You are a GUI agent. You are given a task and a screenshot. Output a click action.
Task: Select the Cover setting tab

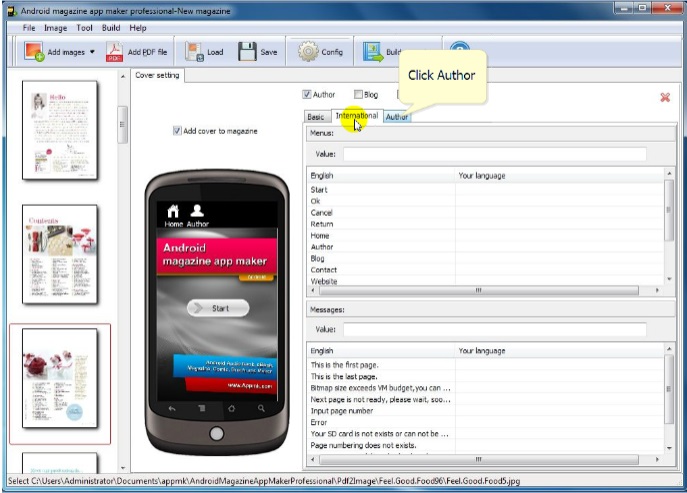click(157, 75)
